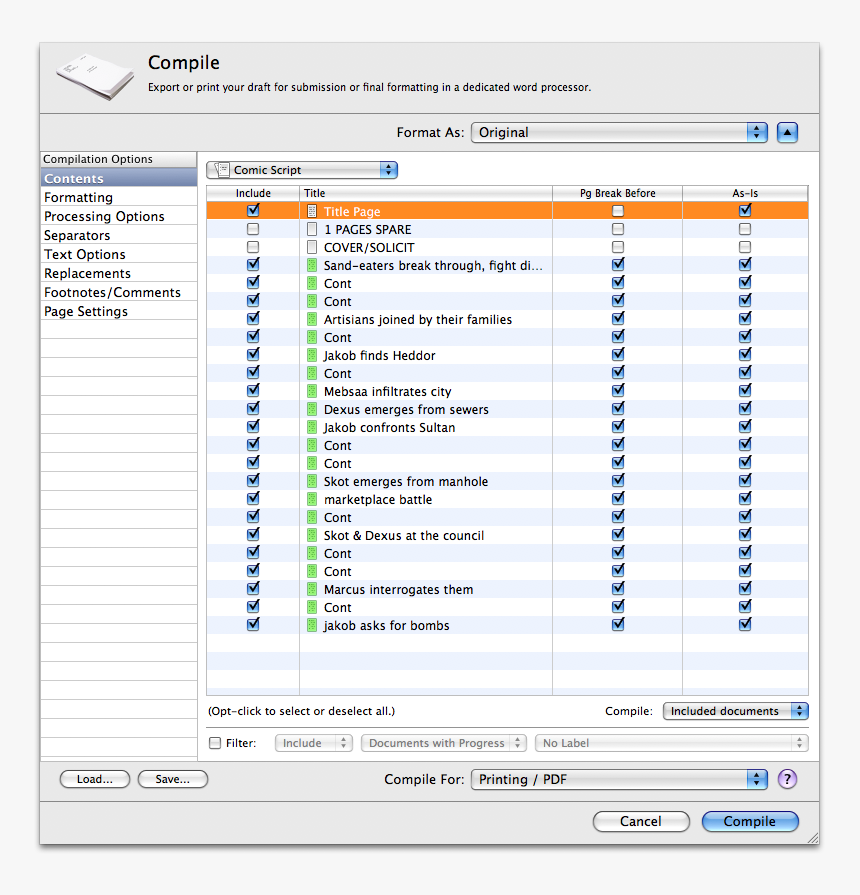Click the Load button
860x895 pixels.
tap(94, 779)
